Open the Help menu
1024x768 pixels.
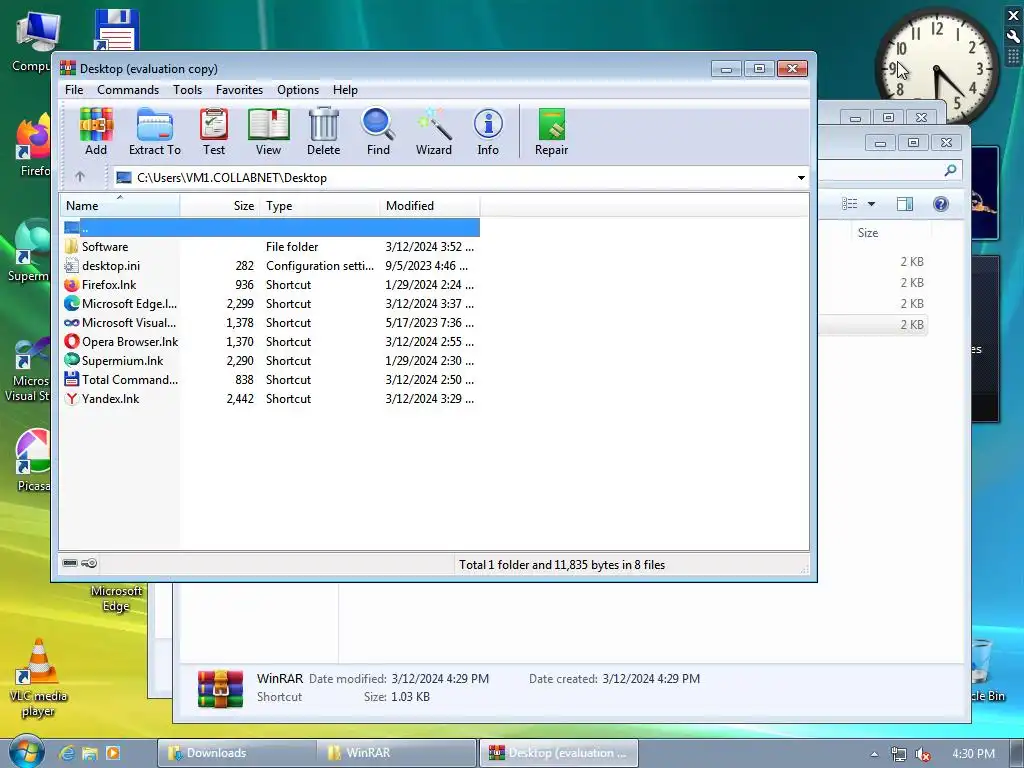(x=345, y=89)
